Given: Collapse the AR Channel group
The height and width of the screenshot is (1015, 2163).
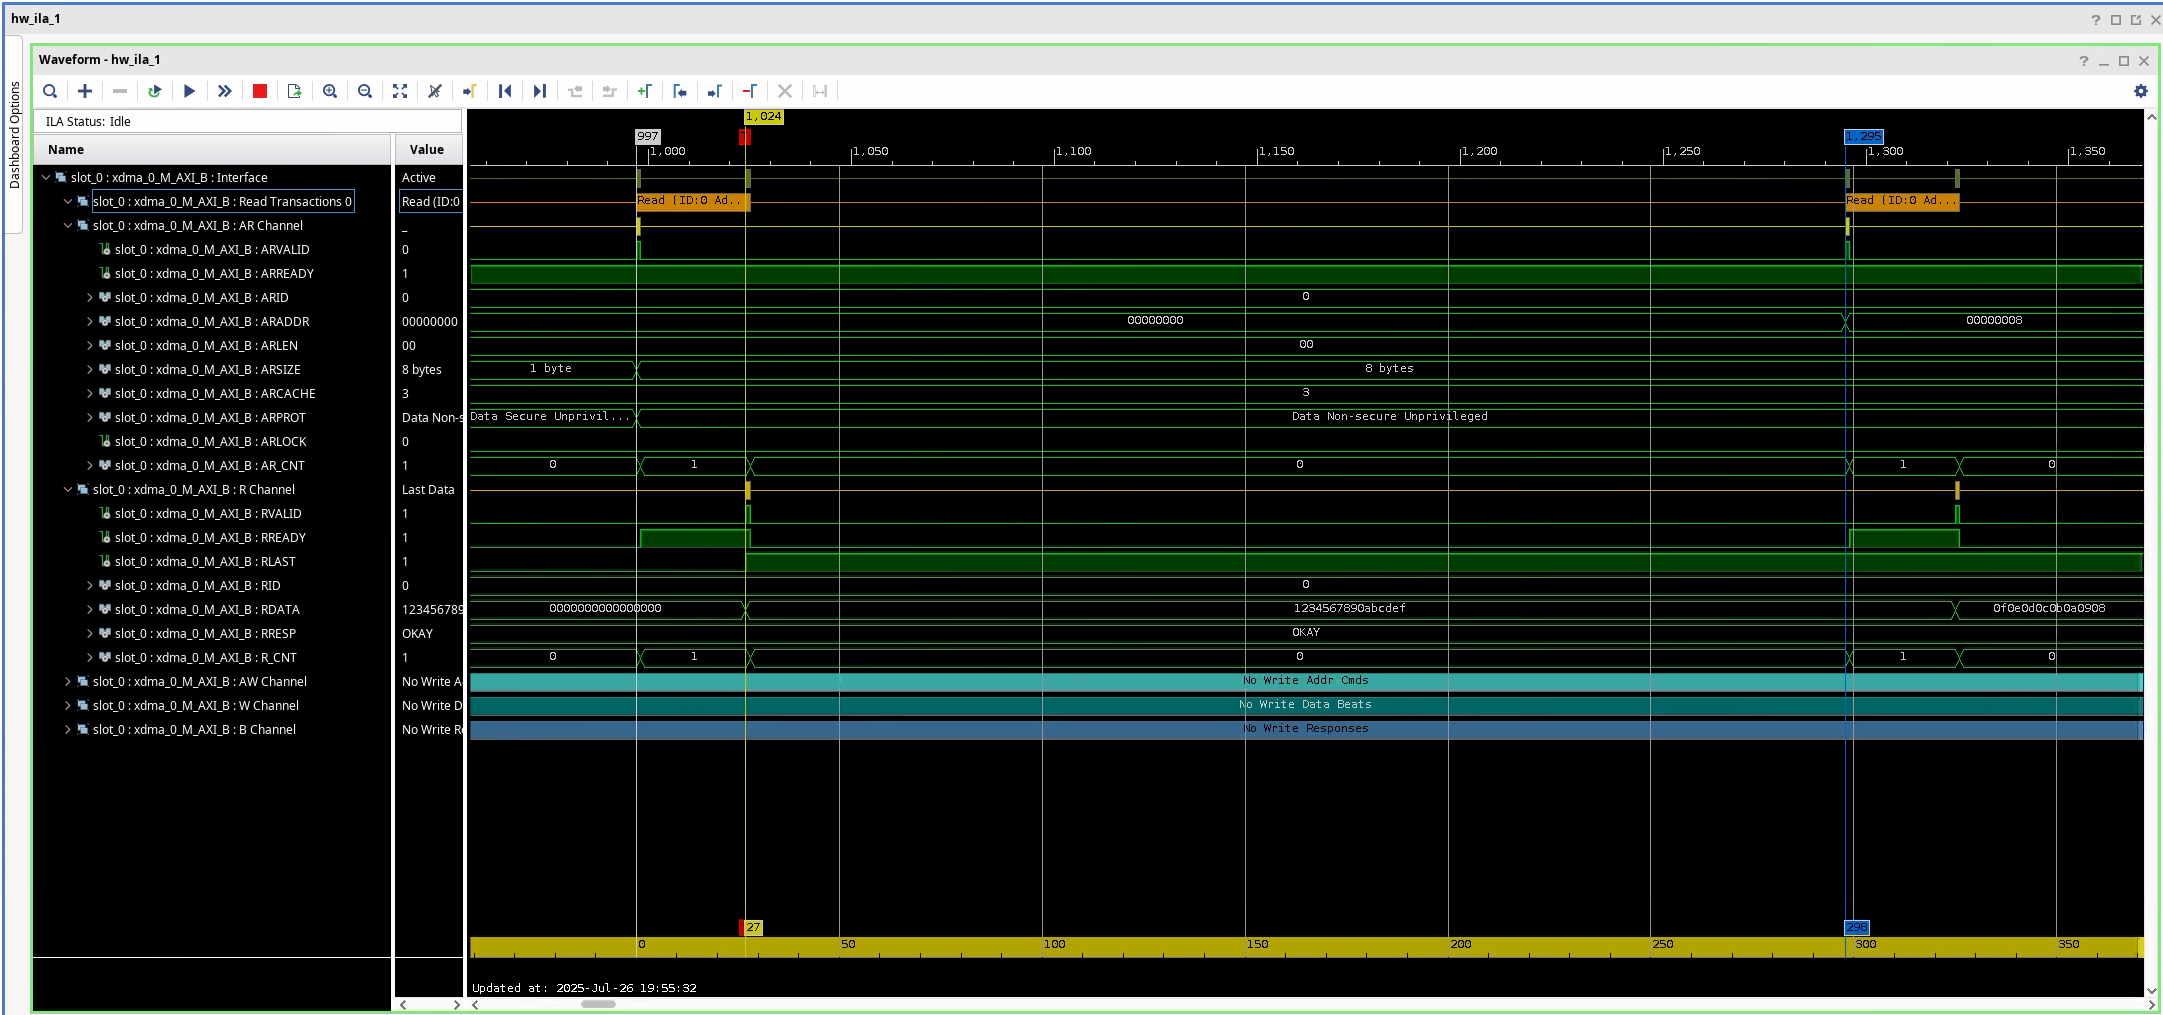Looking at the screenshot, I should [x=68, y=226].
